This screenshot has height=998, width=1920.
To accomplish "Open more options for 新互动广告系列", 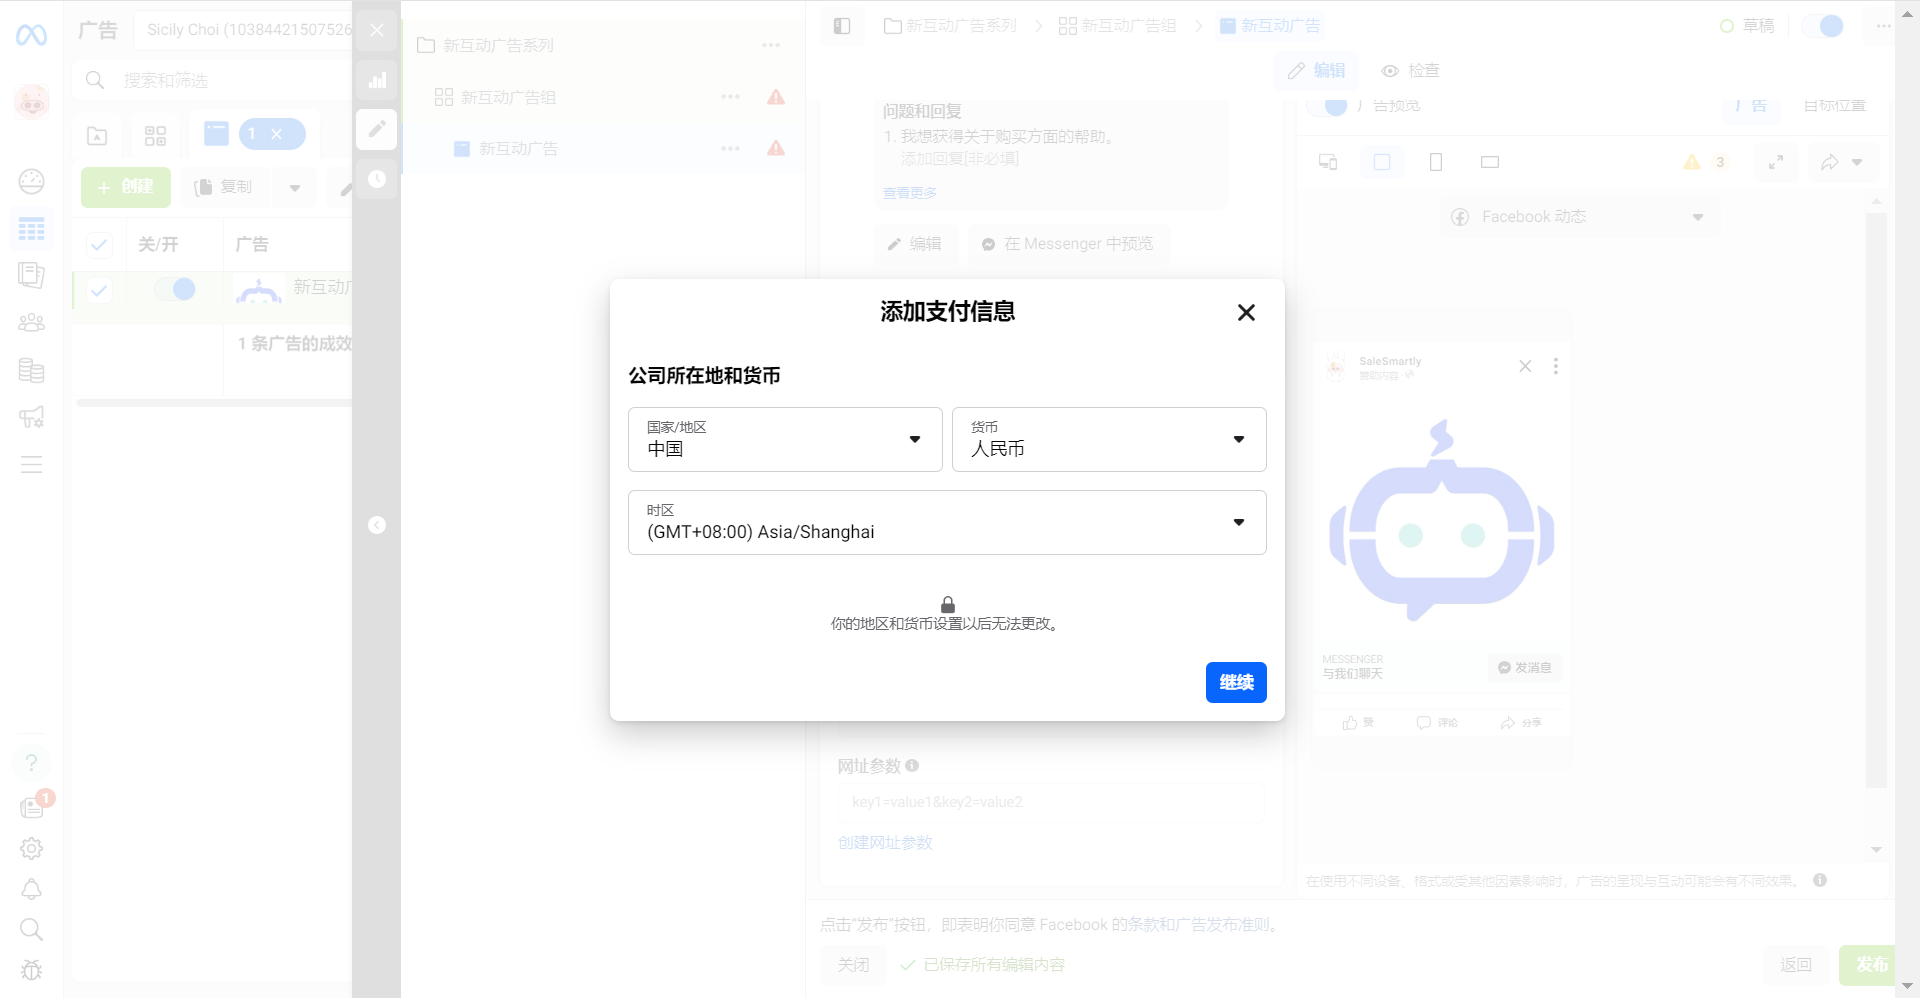I will click(x=771, y=45).
